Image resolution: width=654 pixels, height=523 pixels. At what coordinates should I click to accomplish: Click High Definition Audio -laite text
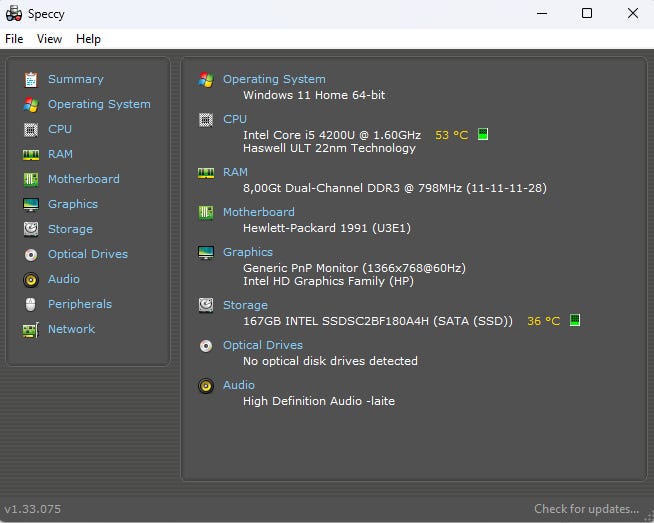tap(319, 401)
